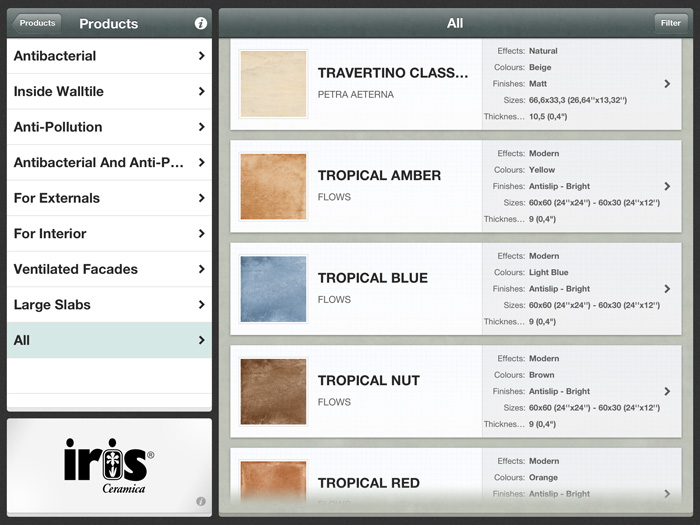Expand the Inside Walltile category chevron
This screenshot has height=525, width=700.
(201, 92)
